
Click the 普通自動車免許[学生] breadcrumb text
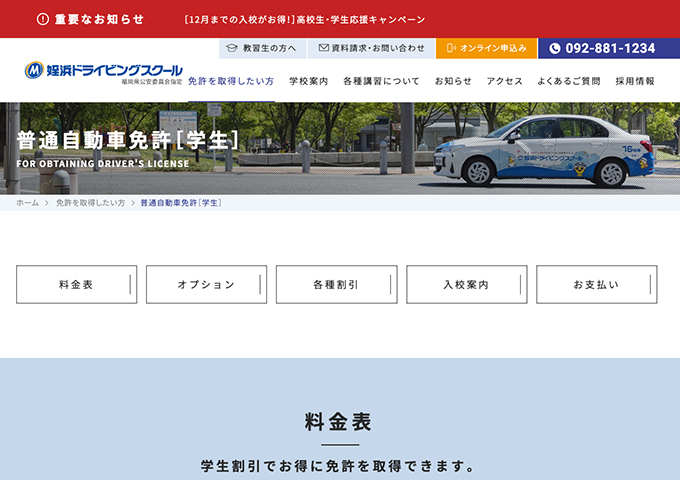click(181, 203)
